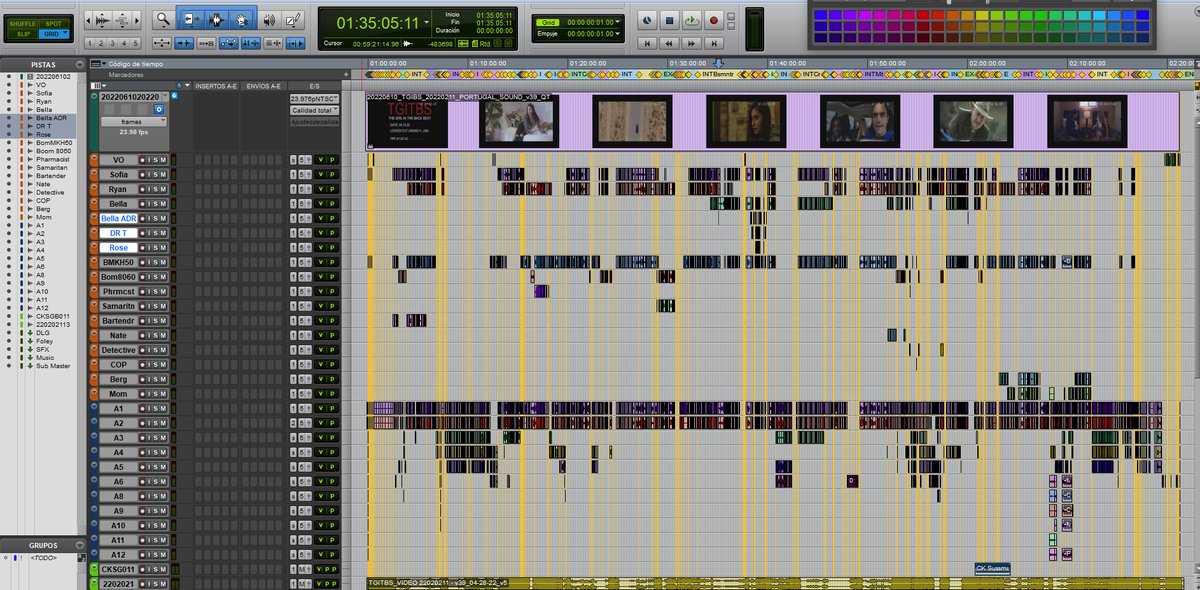Click the MIDI zoom icon
Screen dimensions: 1200x590
click(122, 20)
